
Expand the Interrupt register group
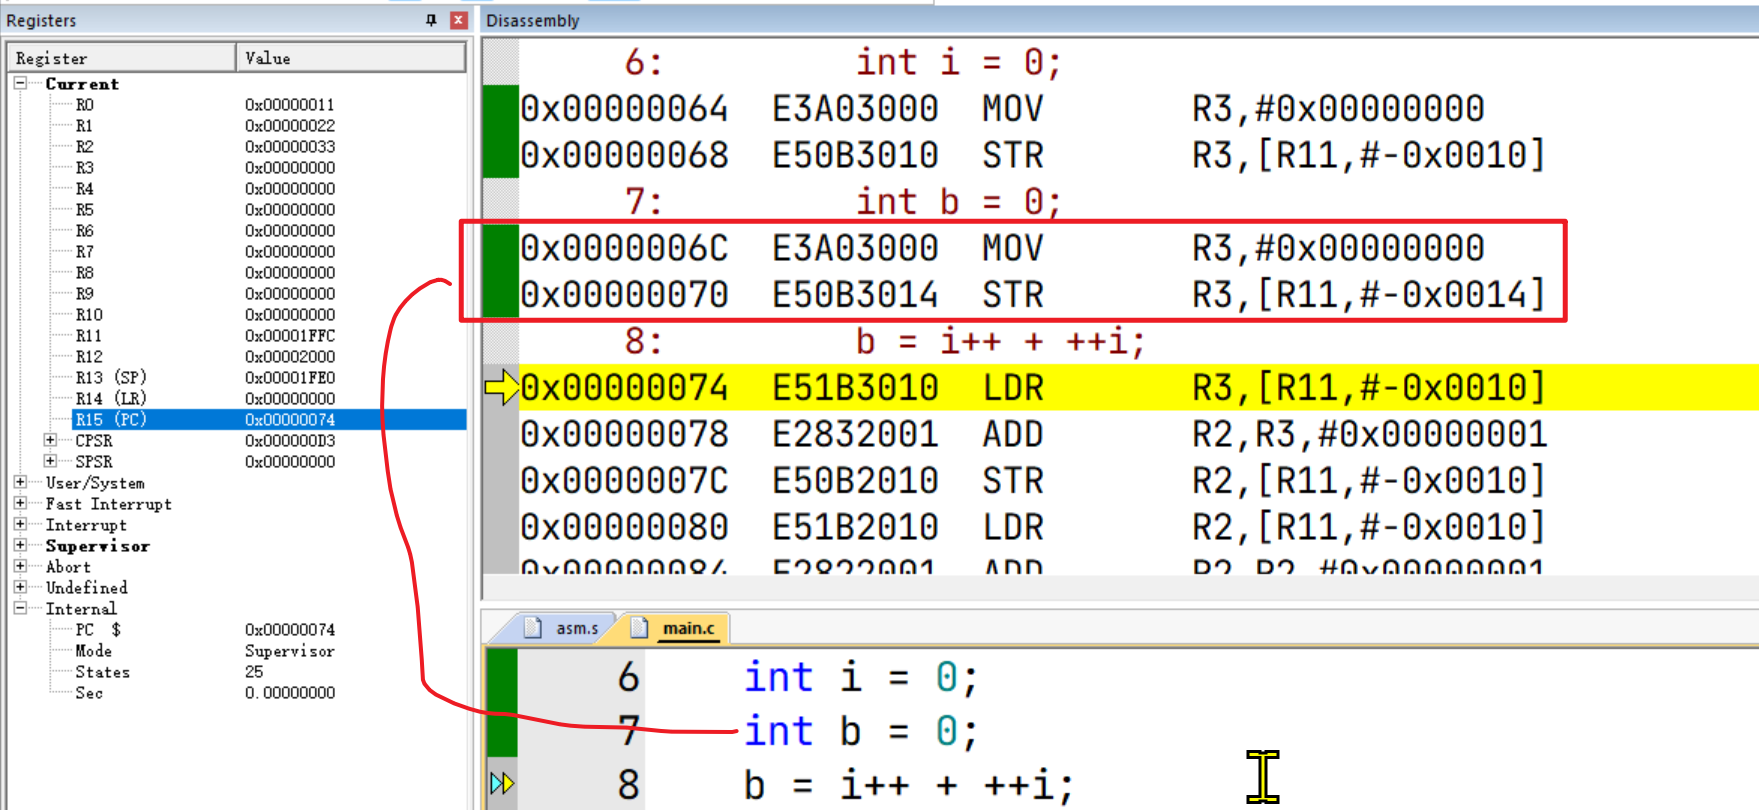coord(20,524)
